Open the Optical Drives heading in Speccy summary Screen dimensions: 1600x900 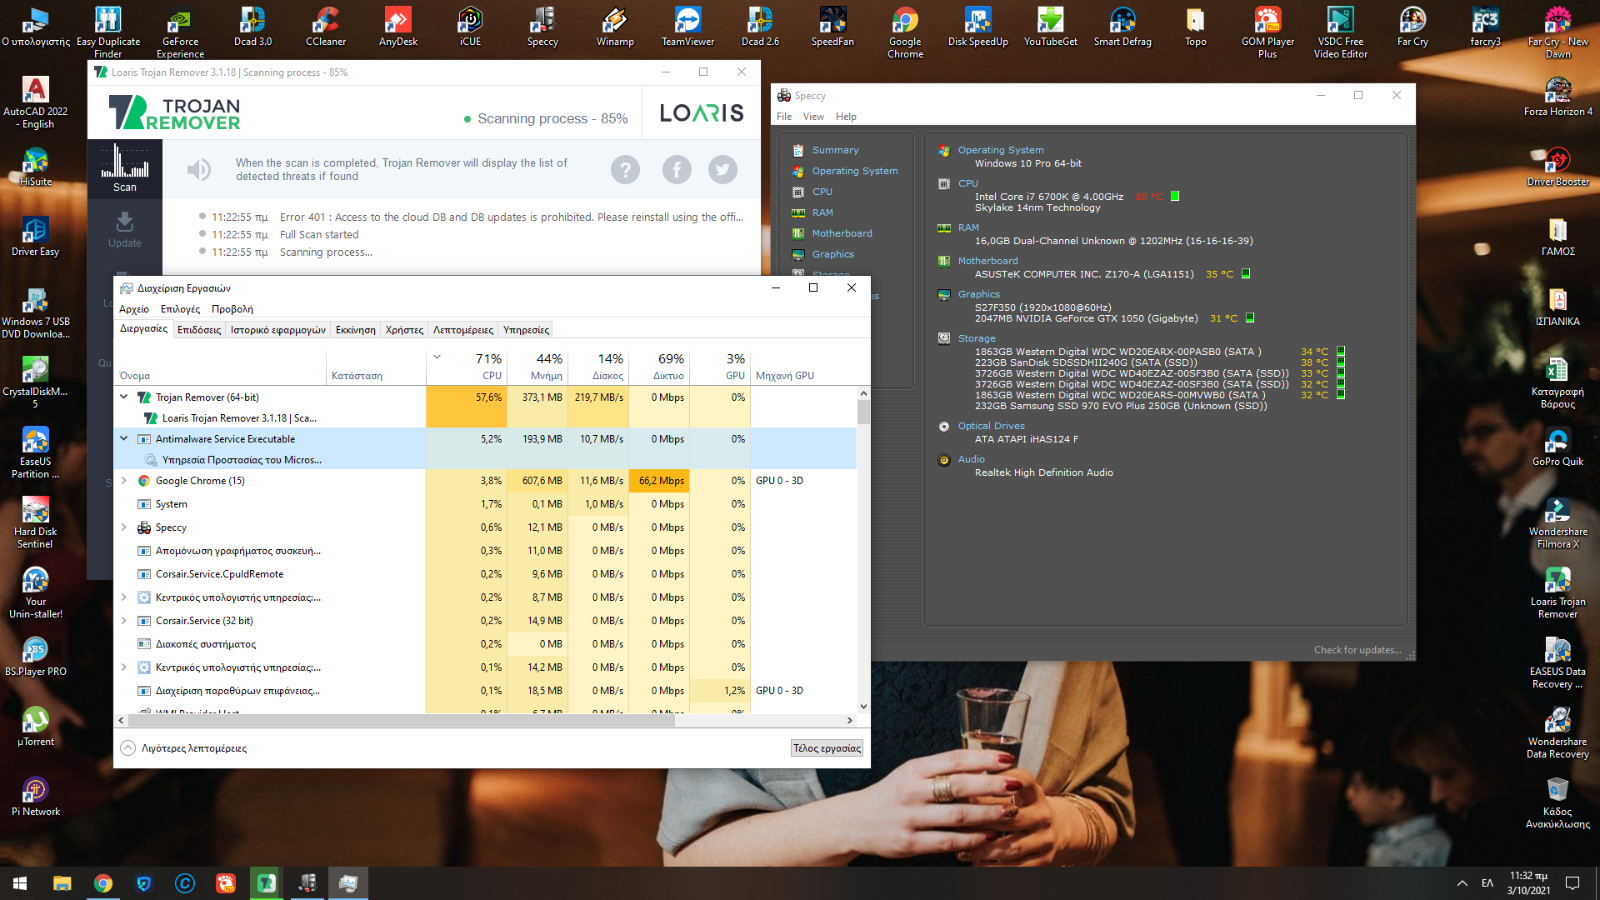pos(991,426)
